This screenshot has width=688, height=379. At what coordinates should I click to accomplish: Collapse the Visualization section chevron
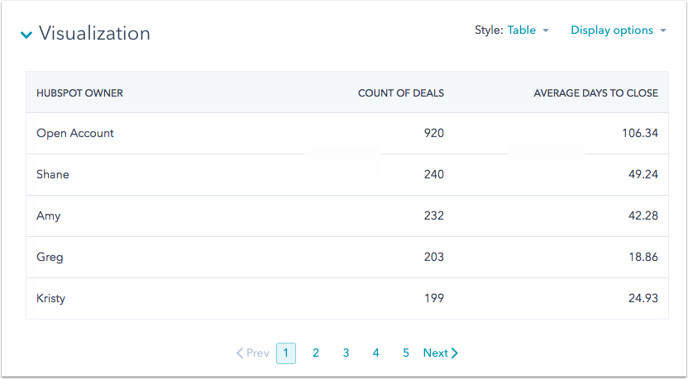coord(26,35)
